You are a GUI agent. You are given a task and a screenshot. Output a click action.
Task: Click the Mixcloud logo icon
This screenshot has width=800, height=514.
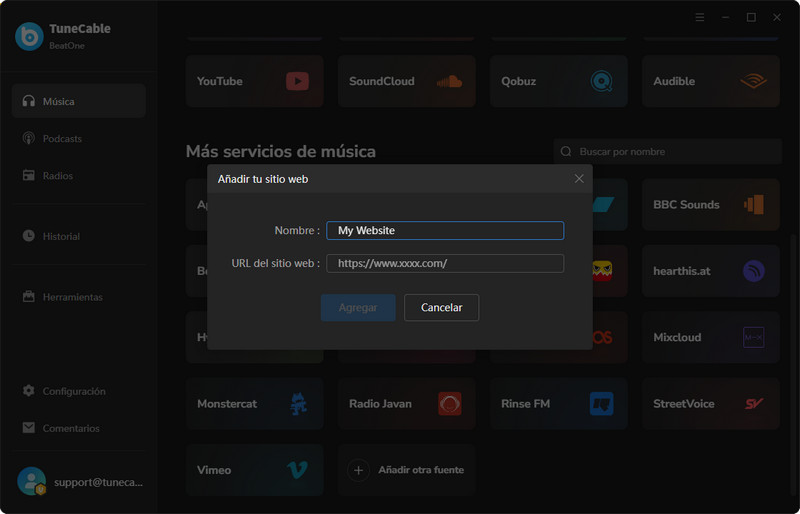point(754,337)
